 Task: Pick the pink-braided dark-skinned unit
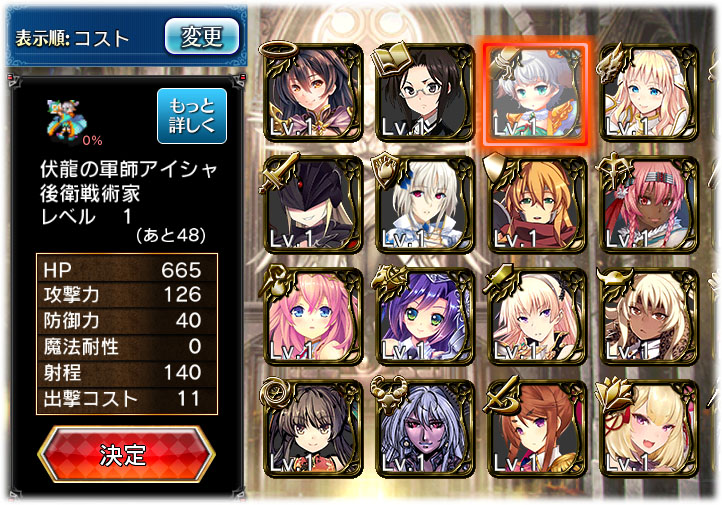point(649,204)
